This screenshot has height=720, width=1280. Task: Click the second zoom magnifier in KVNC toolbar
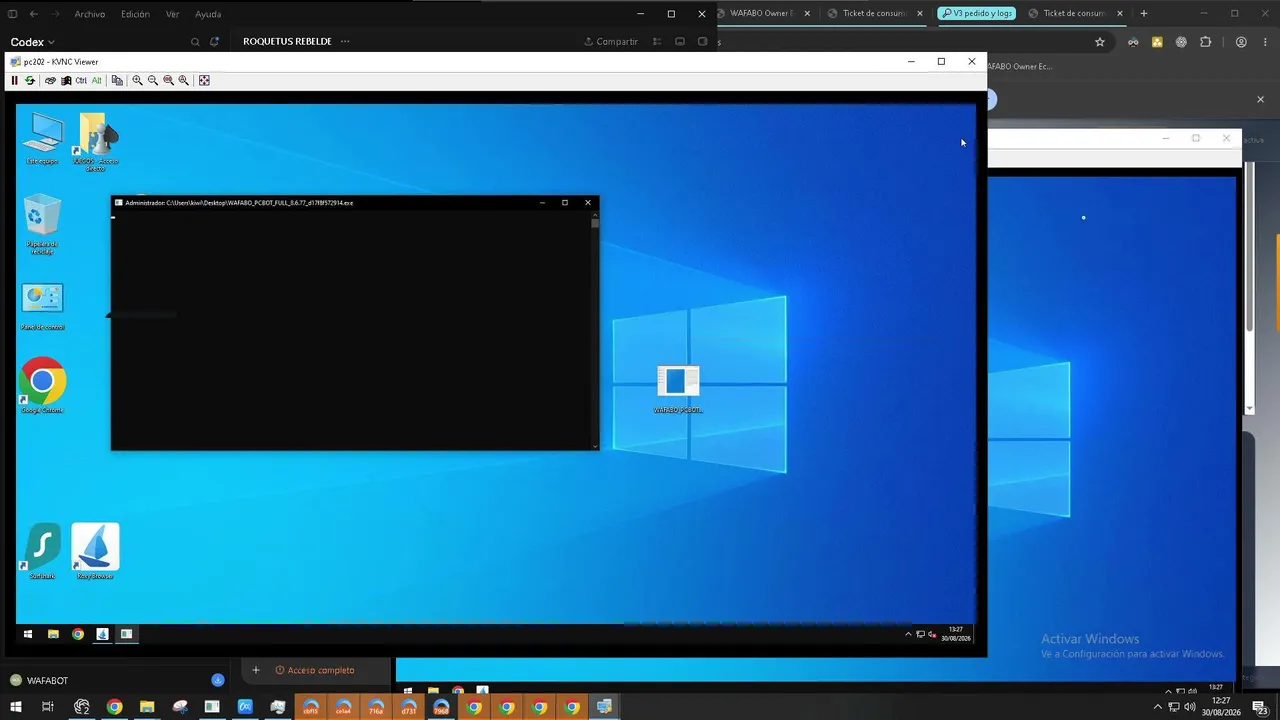tap(153, 80)
